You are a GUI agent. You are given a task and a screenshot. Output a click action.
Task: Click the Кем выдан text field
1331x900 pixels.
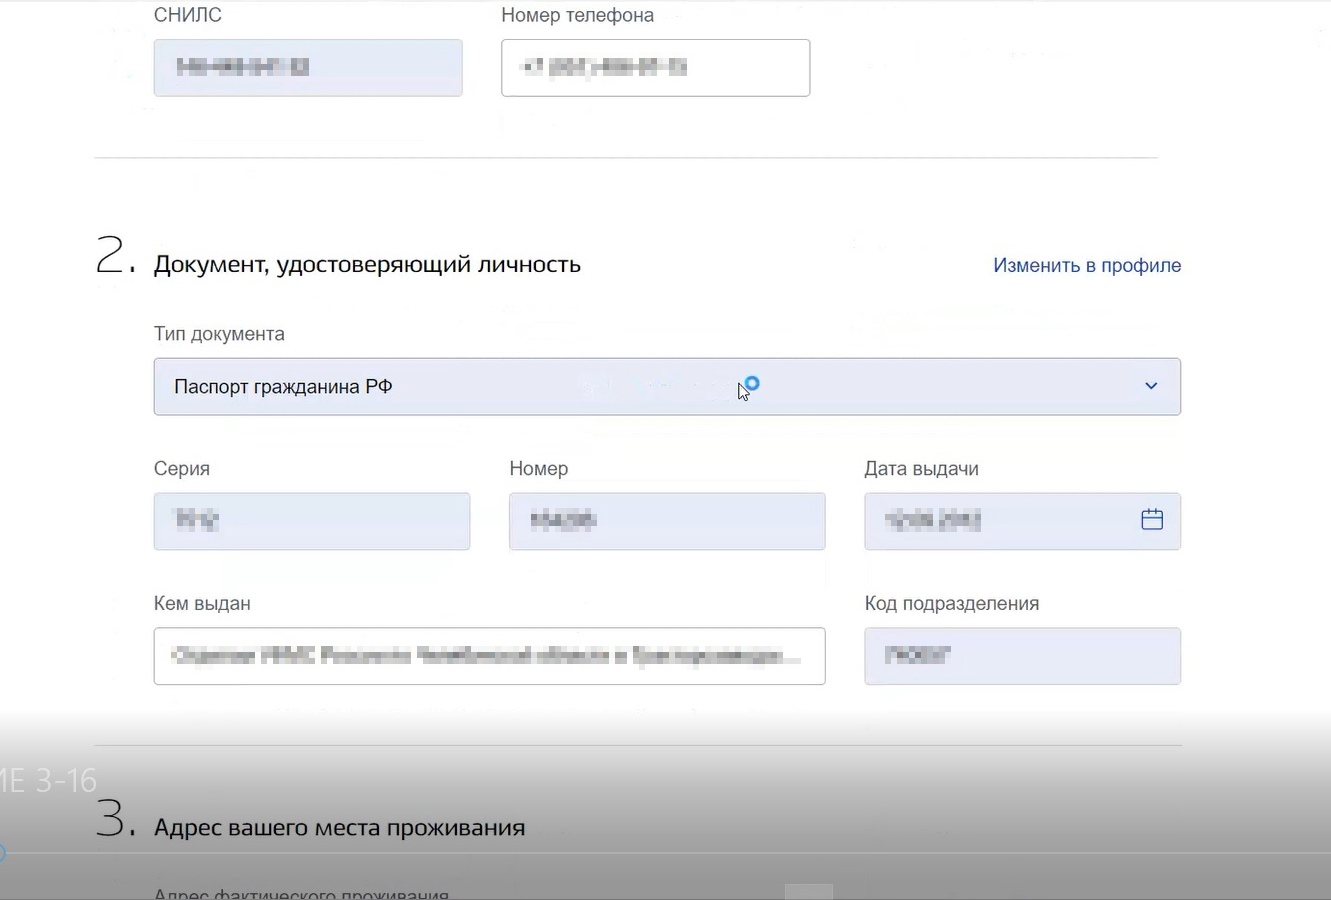(x=489, y=656)
